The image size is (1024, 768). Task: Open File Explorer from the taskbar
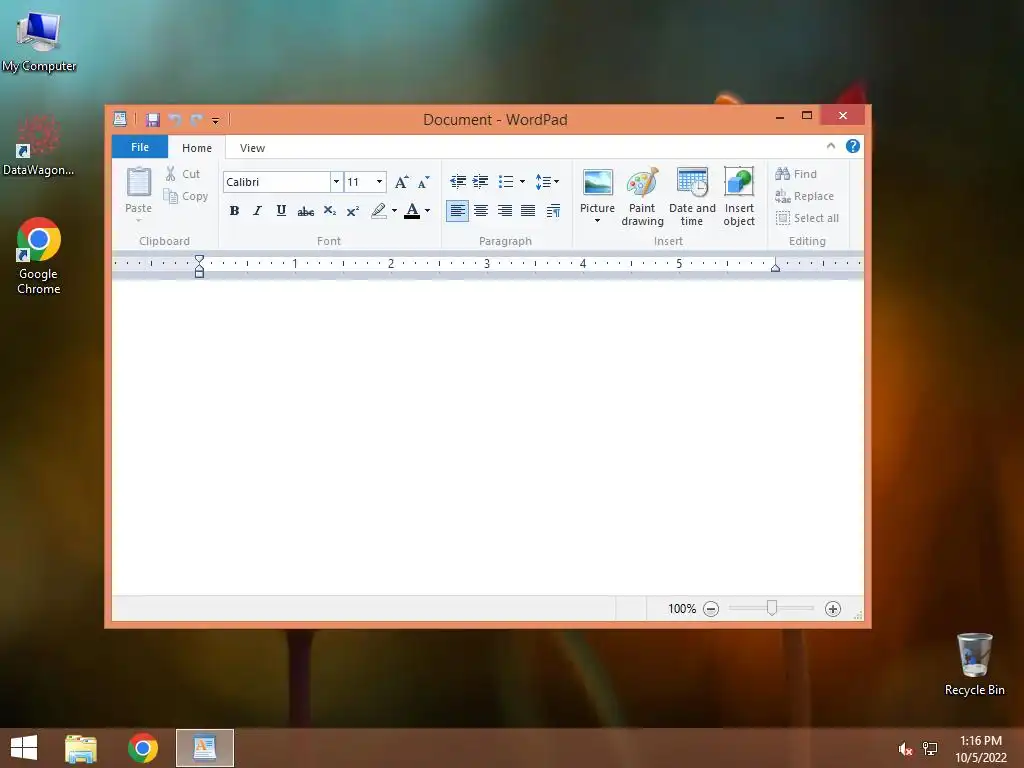(x=81, y=748)
